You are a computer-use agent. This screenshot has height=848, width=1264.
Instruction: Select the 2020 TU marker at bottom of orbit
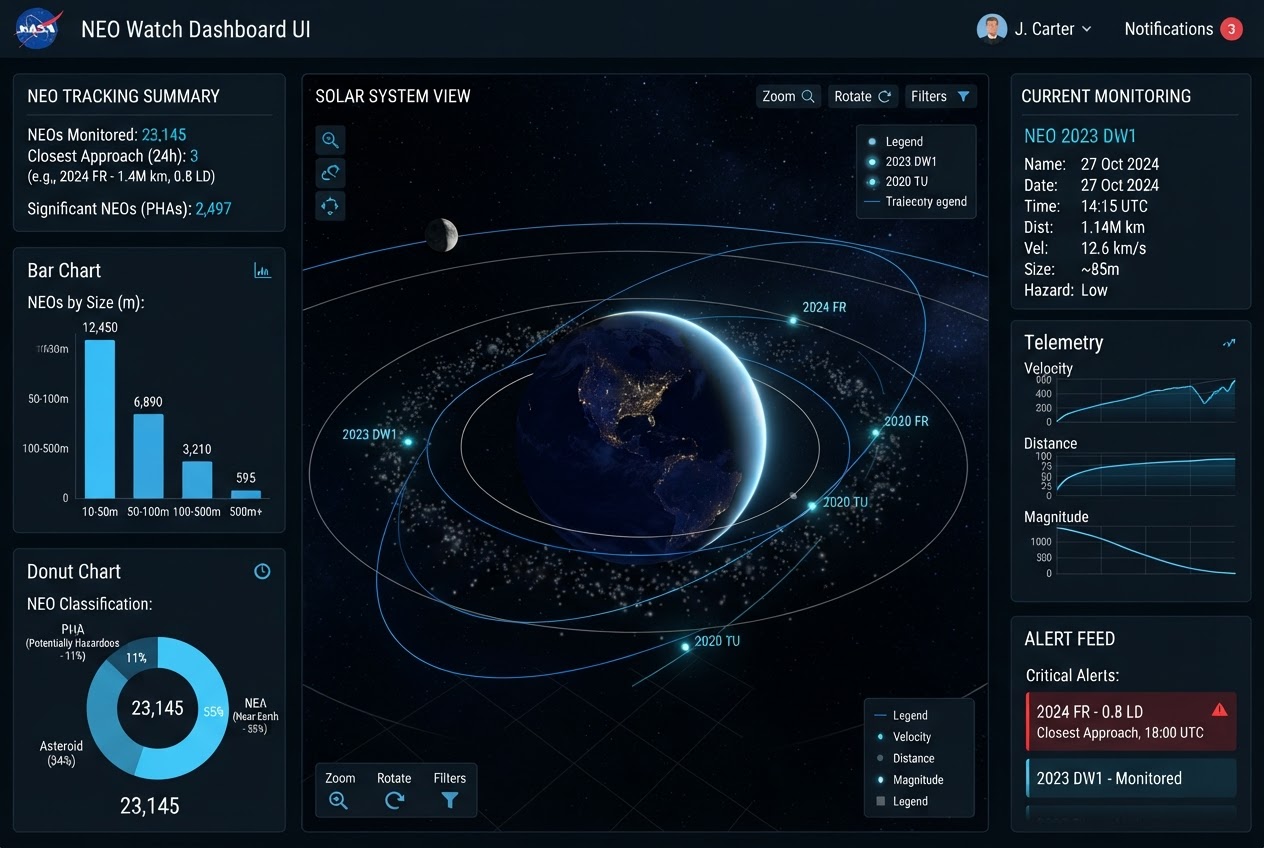click(685, 647)
